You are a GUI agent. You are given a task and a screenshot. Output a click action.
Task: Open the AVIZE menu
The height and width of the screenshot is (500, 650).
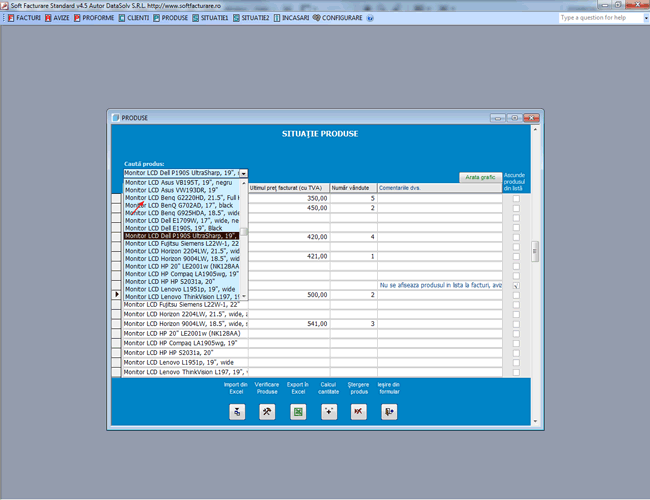(57, 18)
